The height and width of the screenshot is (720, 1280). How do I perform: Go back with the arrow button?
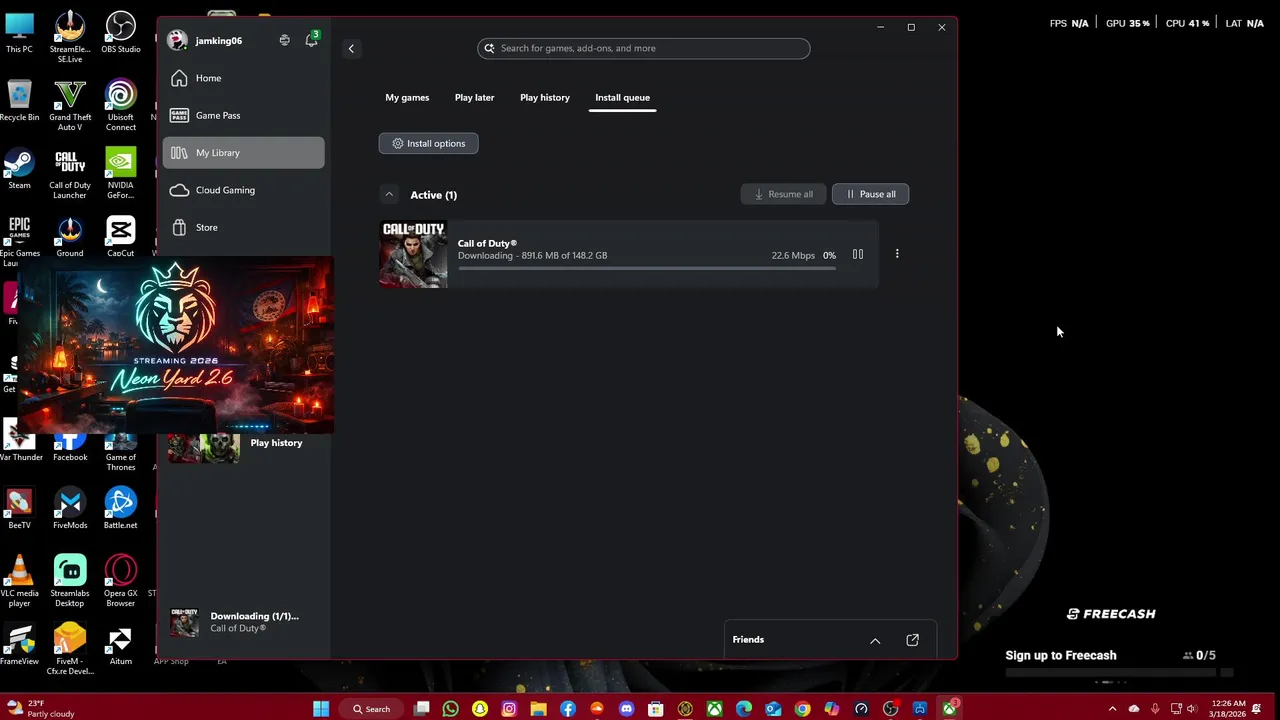(351, 48)
